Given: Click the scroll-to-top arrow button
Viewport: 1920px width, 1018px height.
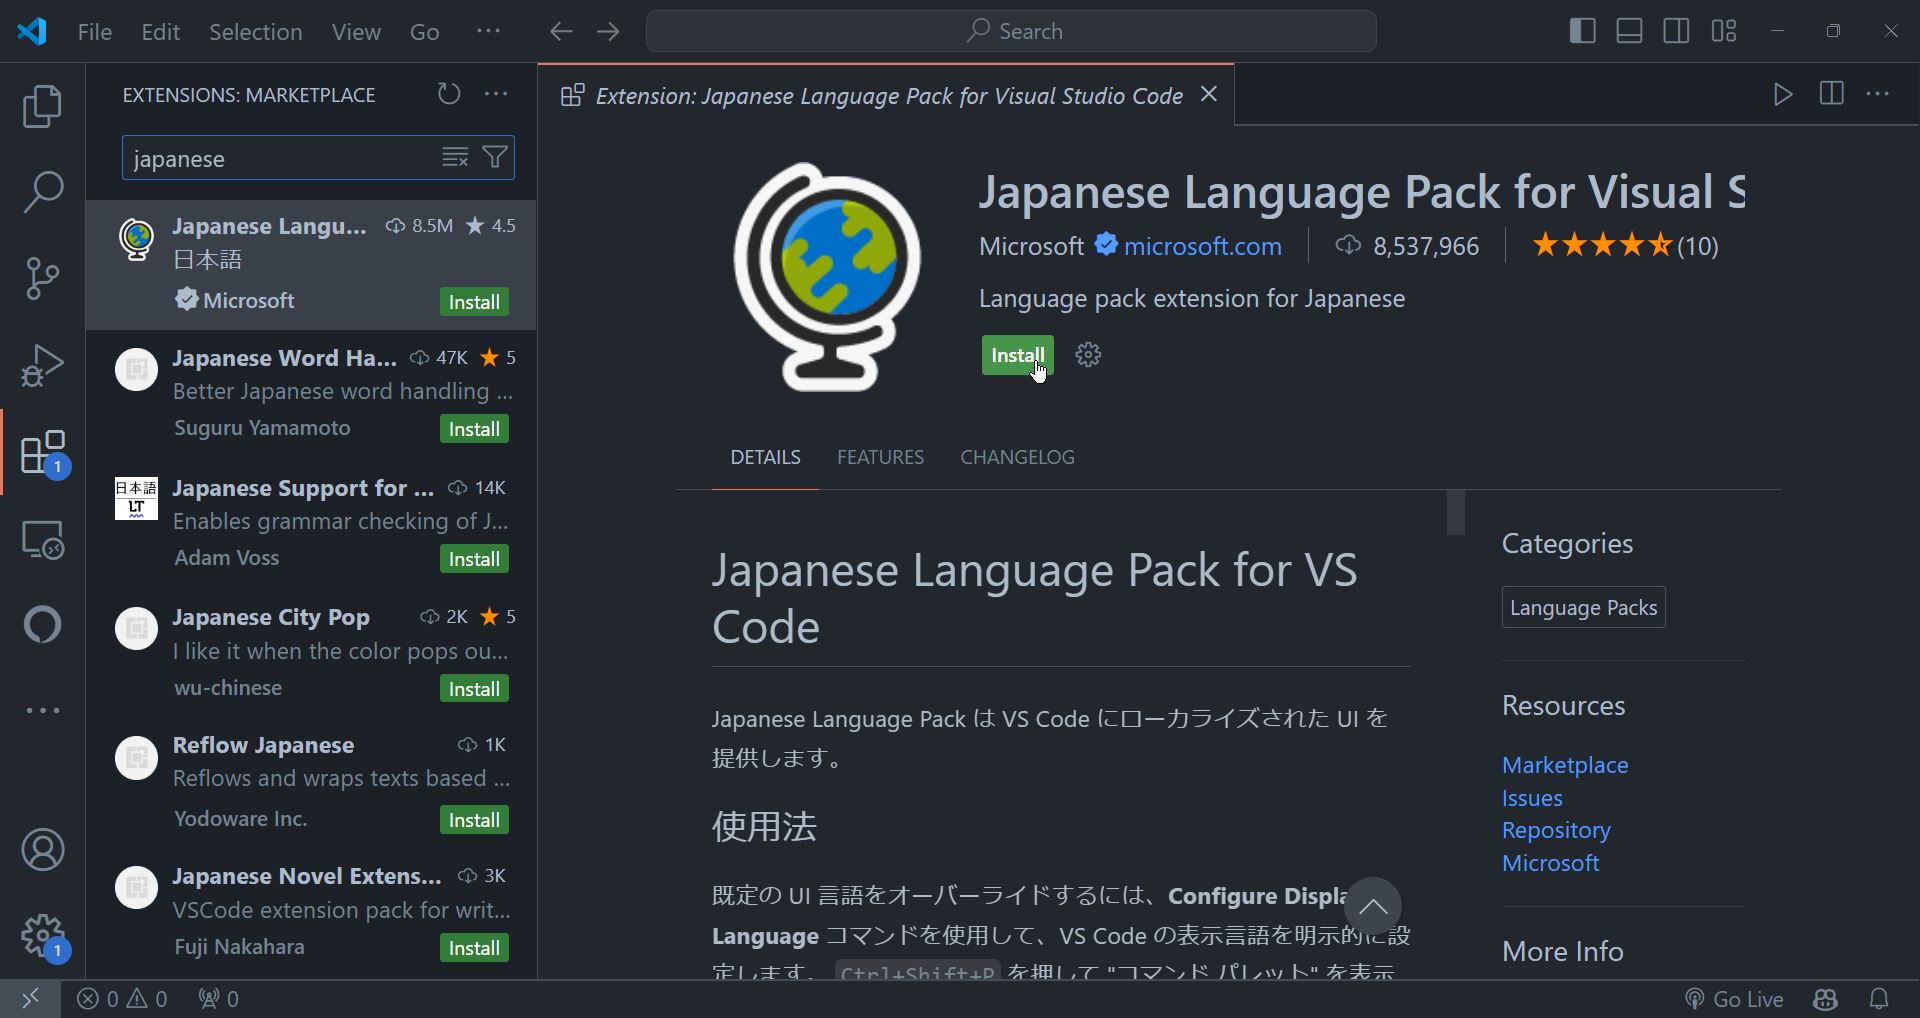Looking at the screenshot, I should tap(1372, 907).
